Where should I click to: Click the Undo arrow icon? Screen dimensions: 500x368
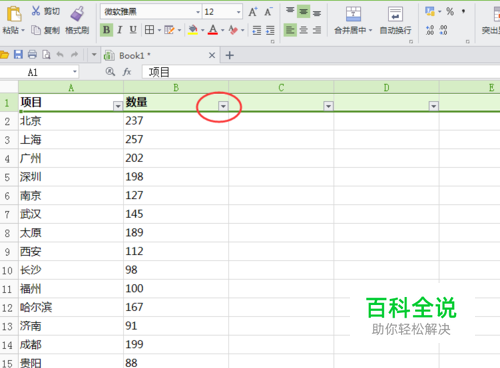pyautogui.click(x=60, y=55)
